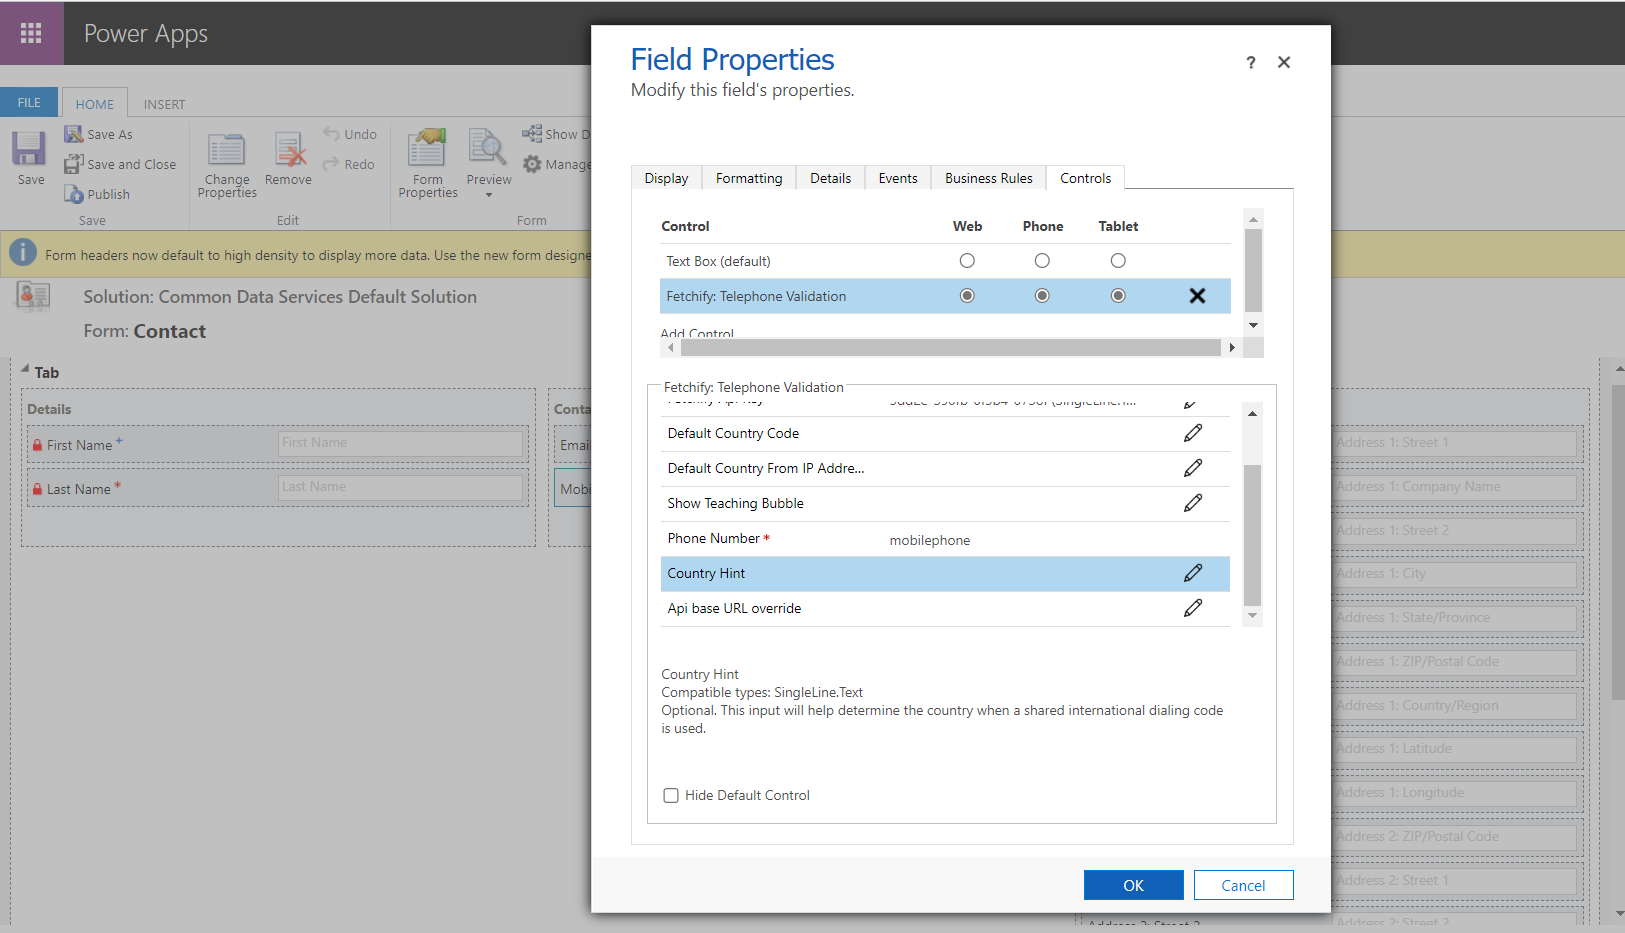The image size is (1625, 933).
Task: Open the FILE ribbon tab
Action: point(29,102)
